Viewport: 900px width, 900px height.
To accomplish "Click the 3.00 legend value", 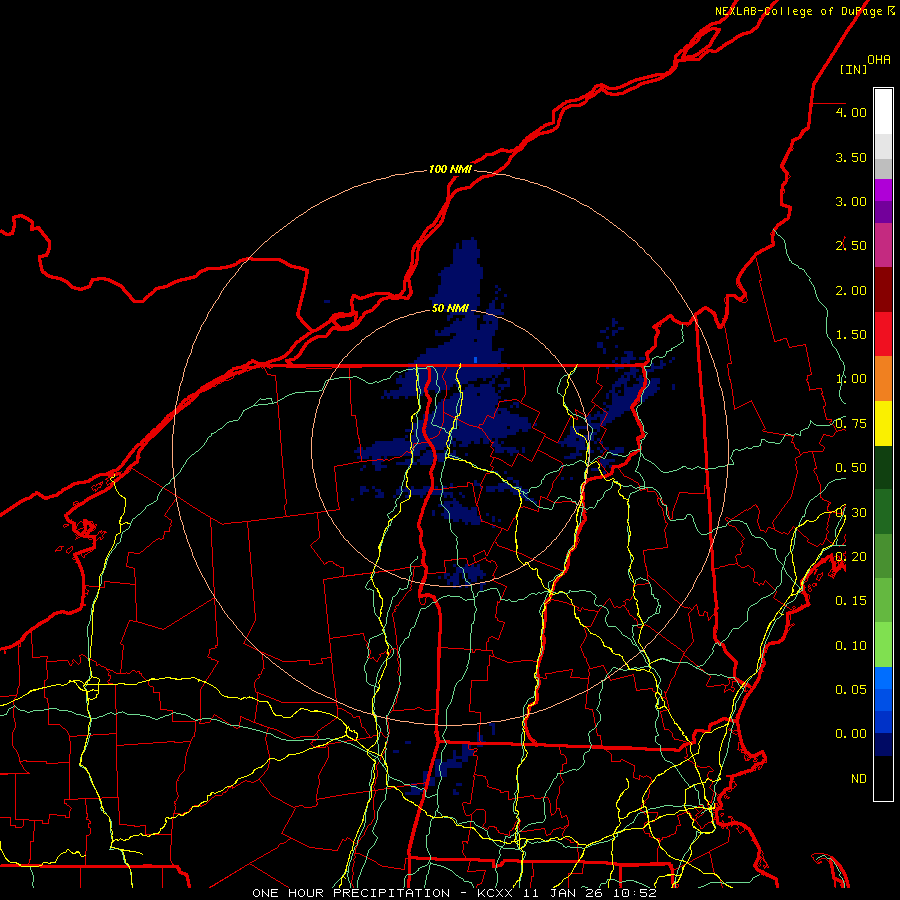I will point(851,201).
